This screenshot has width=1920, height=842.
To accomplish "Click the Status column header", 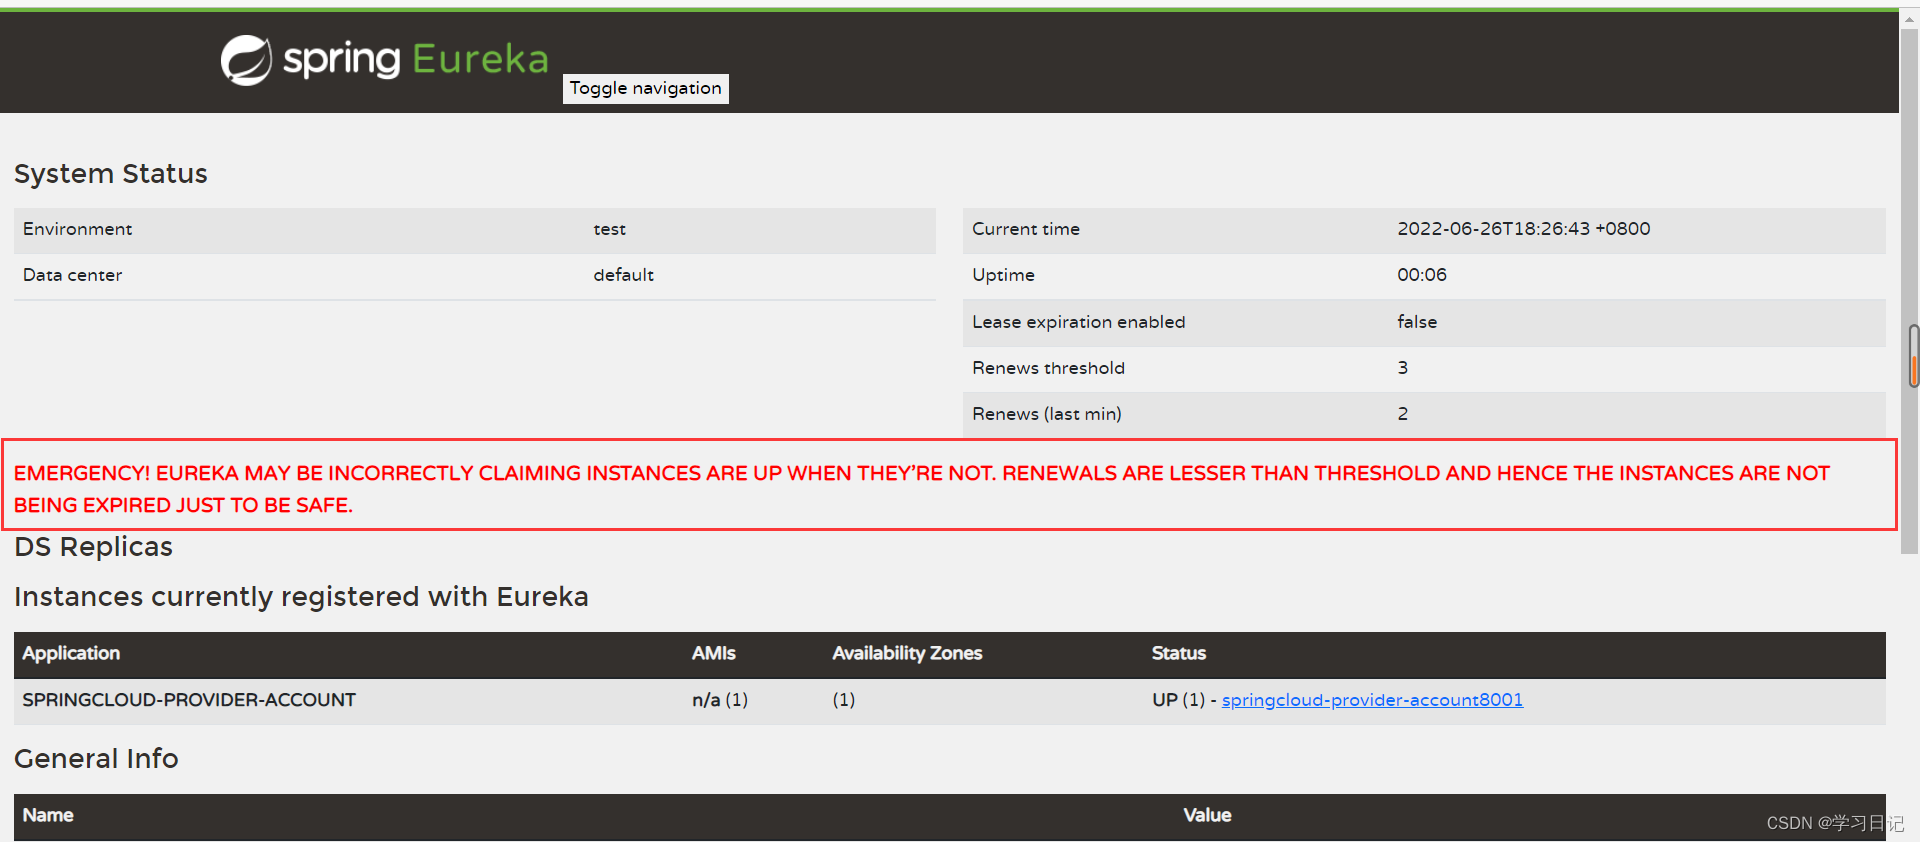I will click(x=1178, y=653).
